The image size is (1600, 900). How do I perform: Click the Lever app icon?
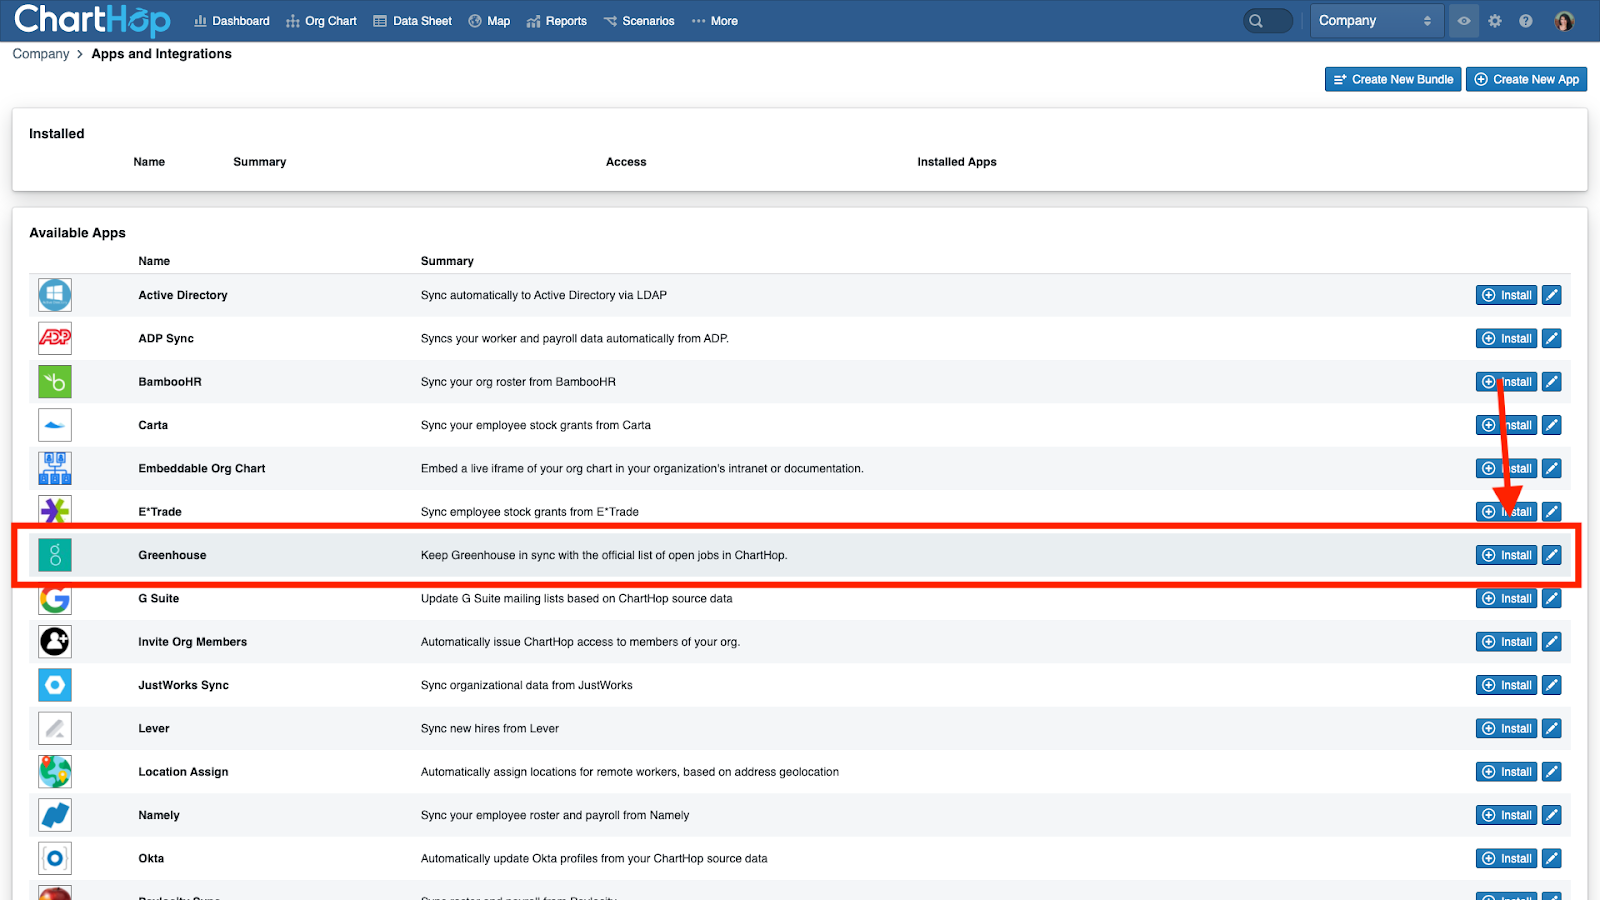(x=55, y=728)
